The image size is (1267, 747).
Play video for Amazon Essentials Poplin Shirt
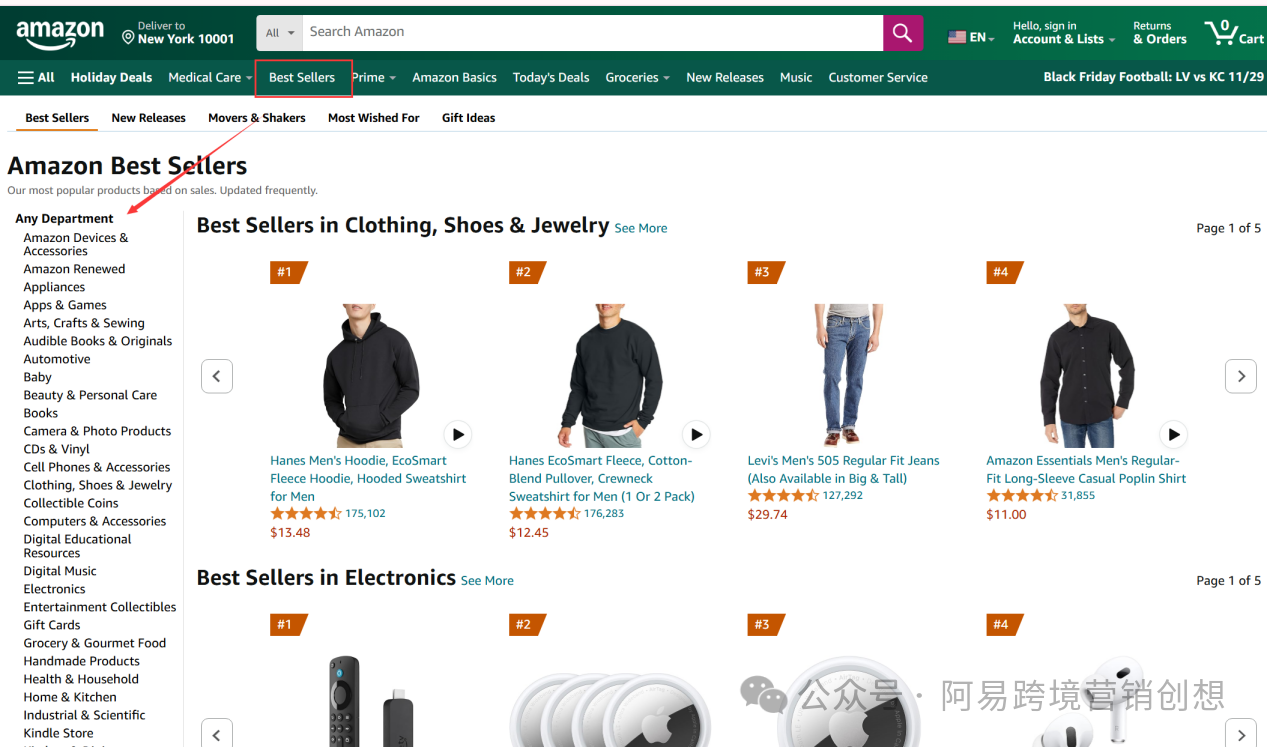click(1173, 434)
